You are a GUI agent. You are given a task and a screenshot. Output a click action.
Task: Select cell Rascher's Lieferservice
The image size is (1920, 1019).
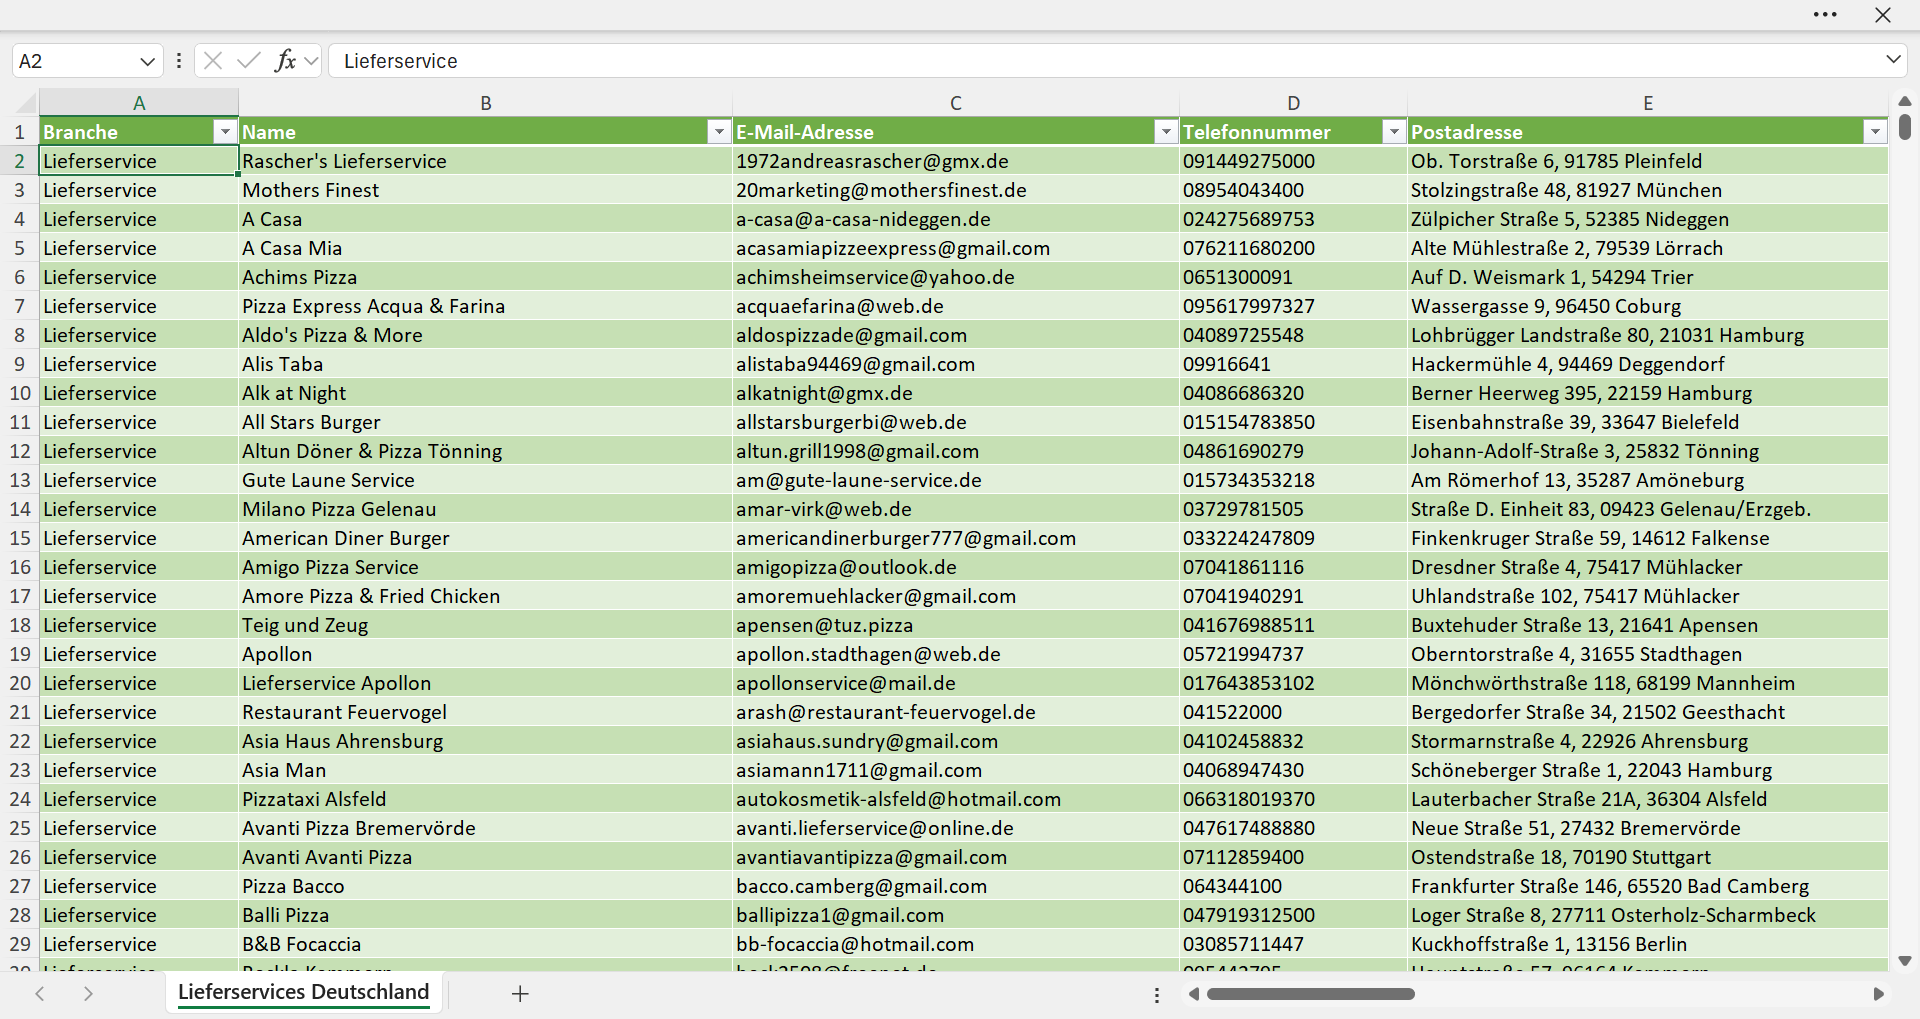point(486,161)
